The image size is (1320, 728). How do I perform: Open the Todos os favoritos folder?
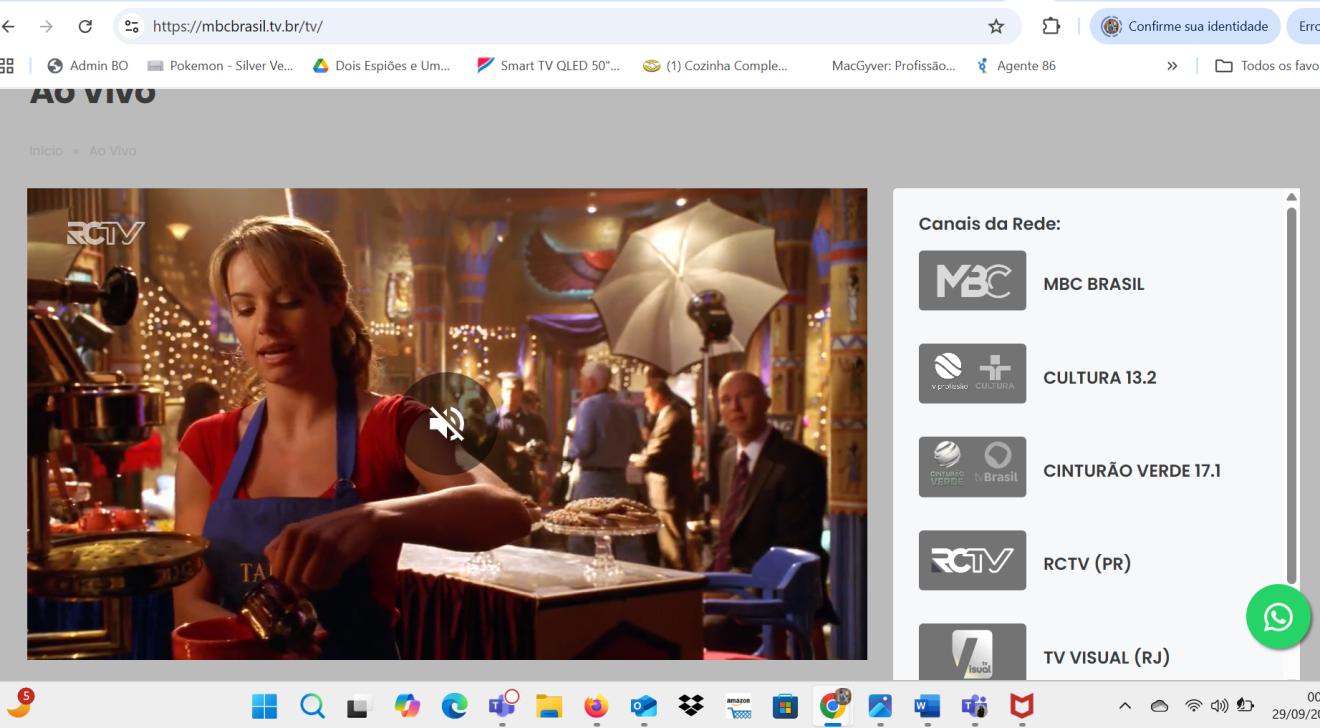[1267, 66]
